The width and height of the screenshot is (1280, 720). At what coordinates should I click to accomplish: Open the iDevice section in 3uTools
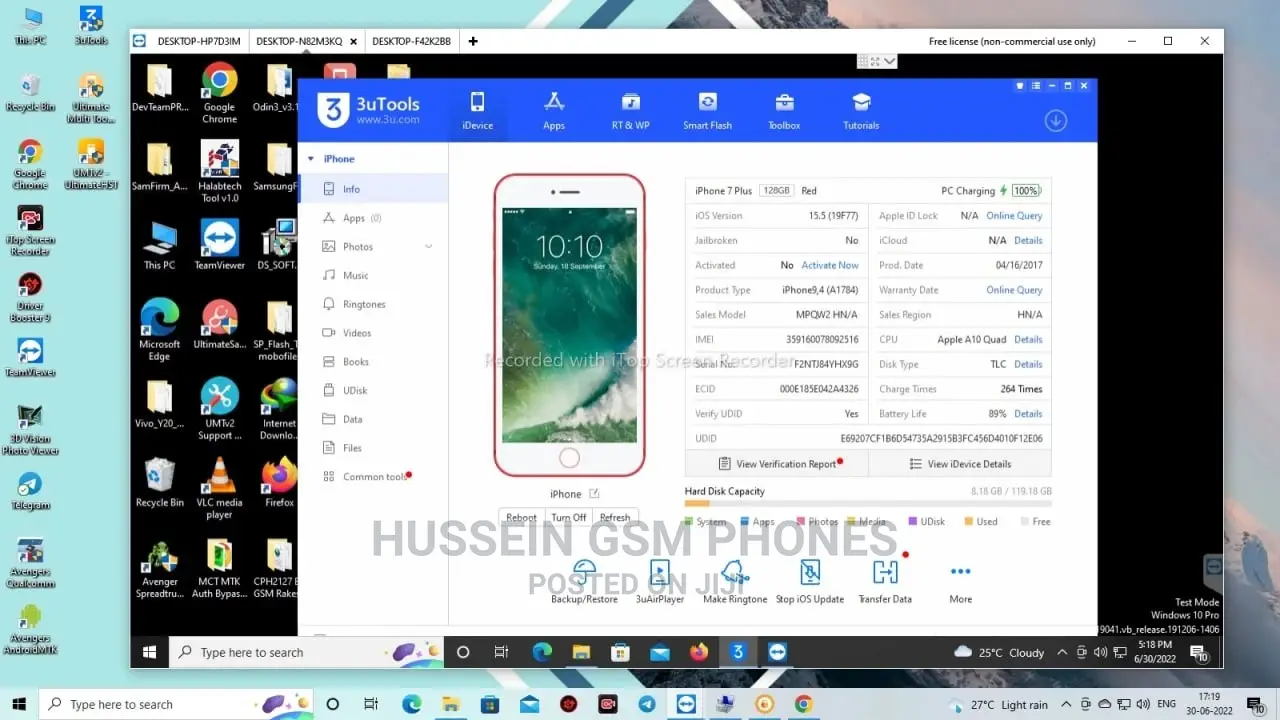tap(477, 110)
